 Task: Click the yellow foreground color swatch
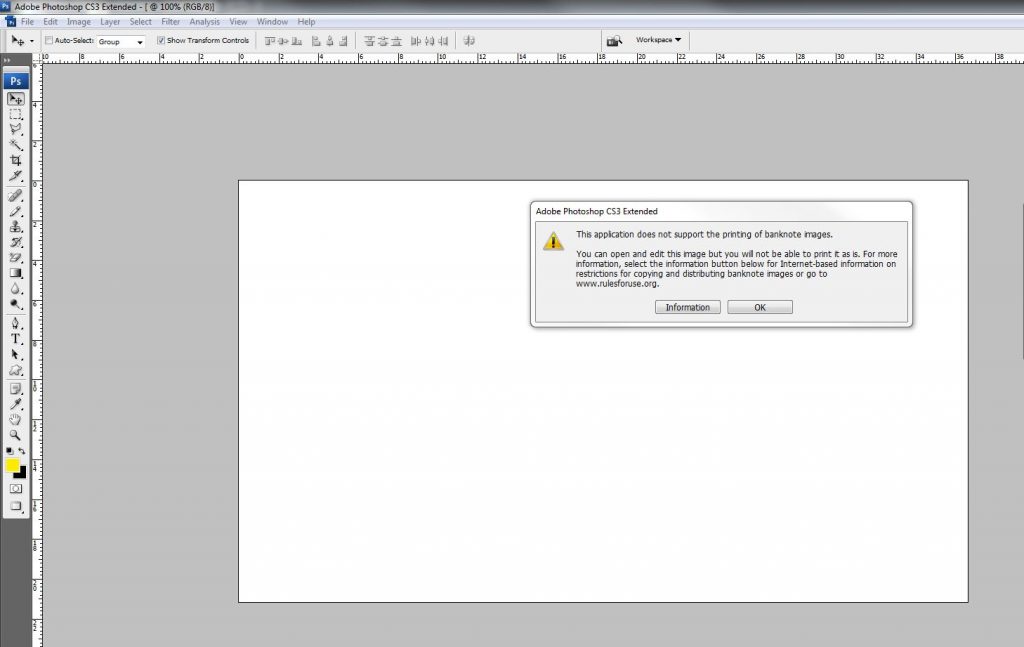click(13, 466)
